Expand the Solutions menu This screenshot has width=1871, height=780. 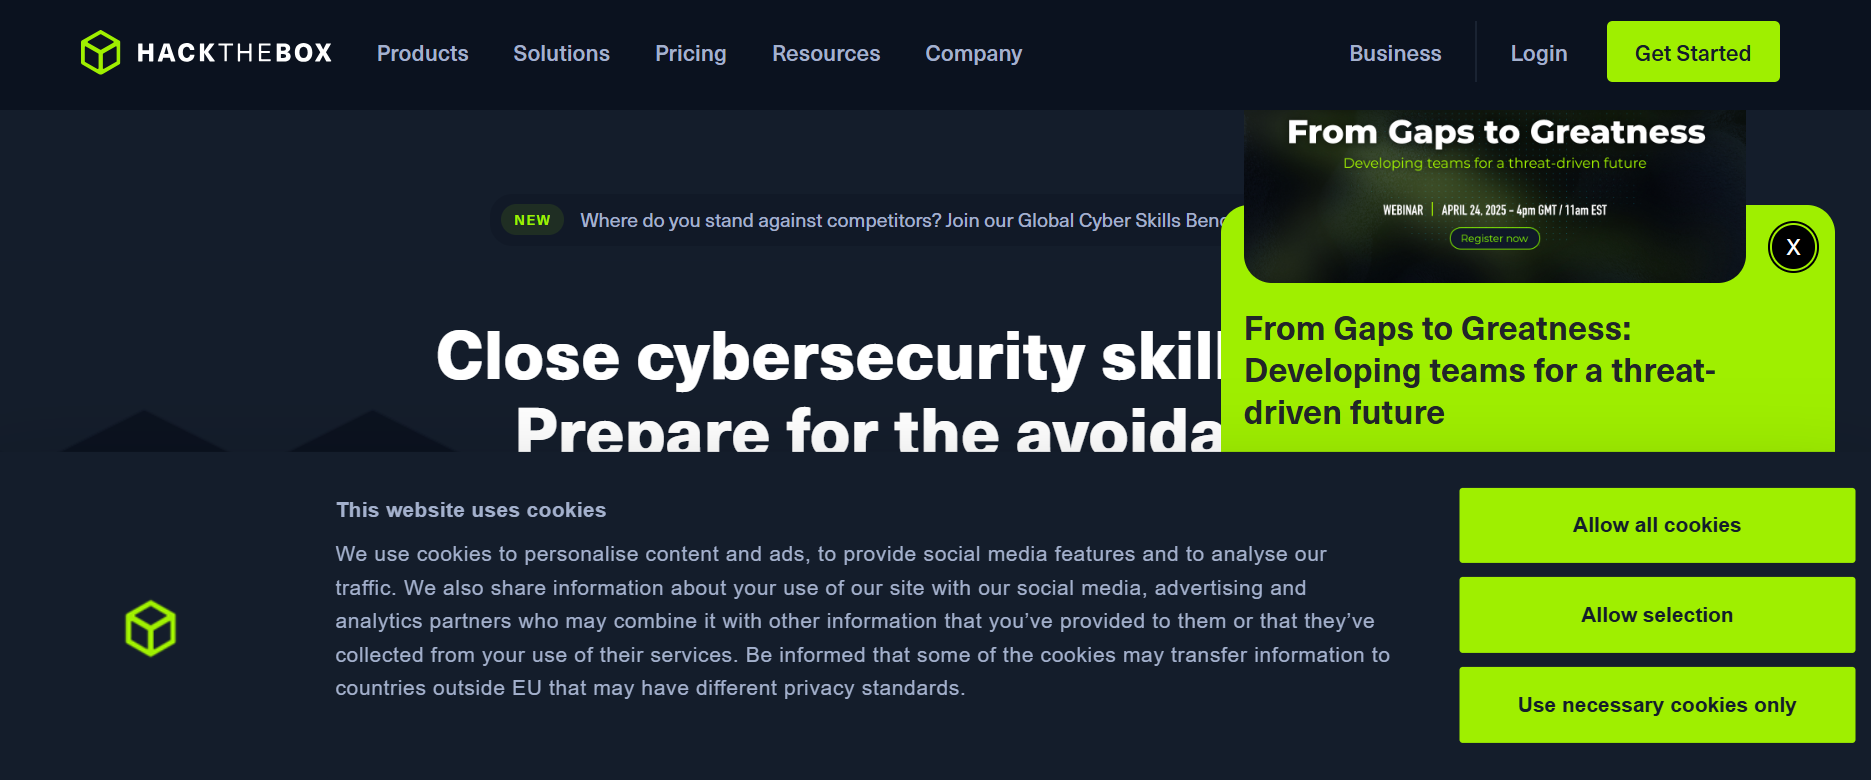[x=561, y=53]
